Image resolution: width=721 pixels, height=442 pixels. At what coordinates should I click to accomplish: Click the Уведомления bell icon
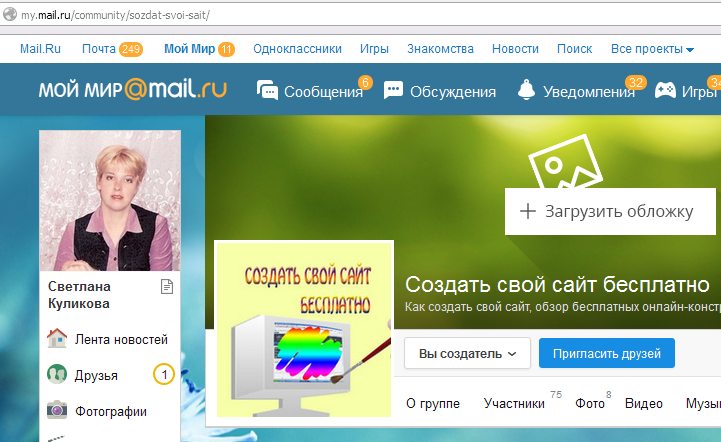point(526,90)
